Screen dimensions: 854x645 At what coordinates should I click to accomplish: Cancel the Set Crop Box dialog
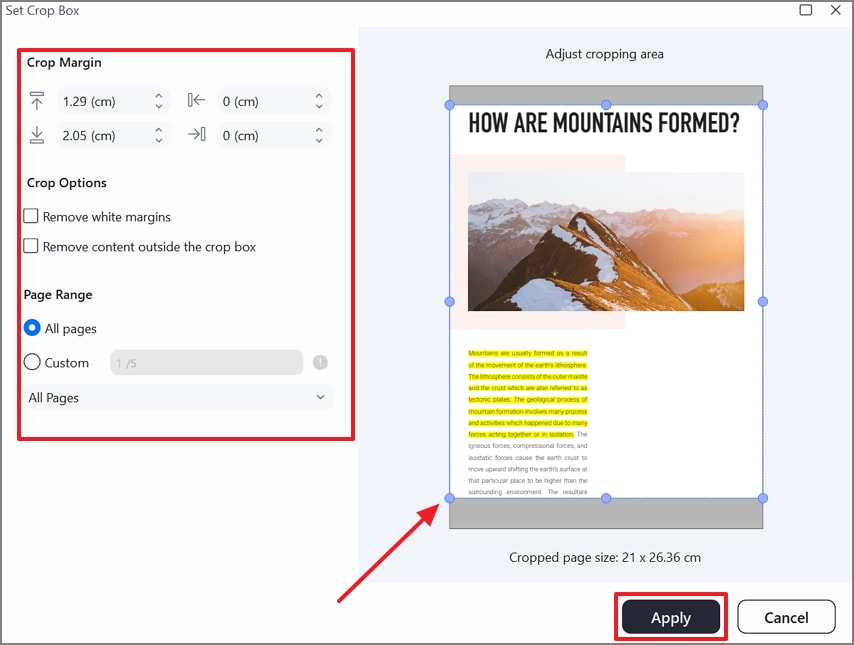coord(786,616)
